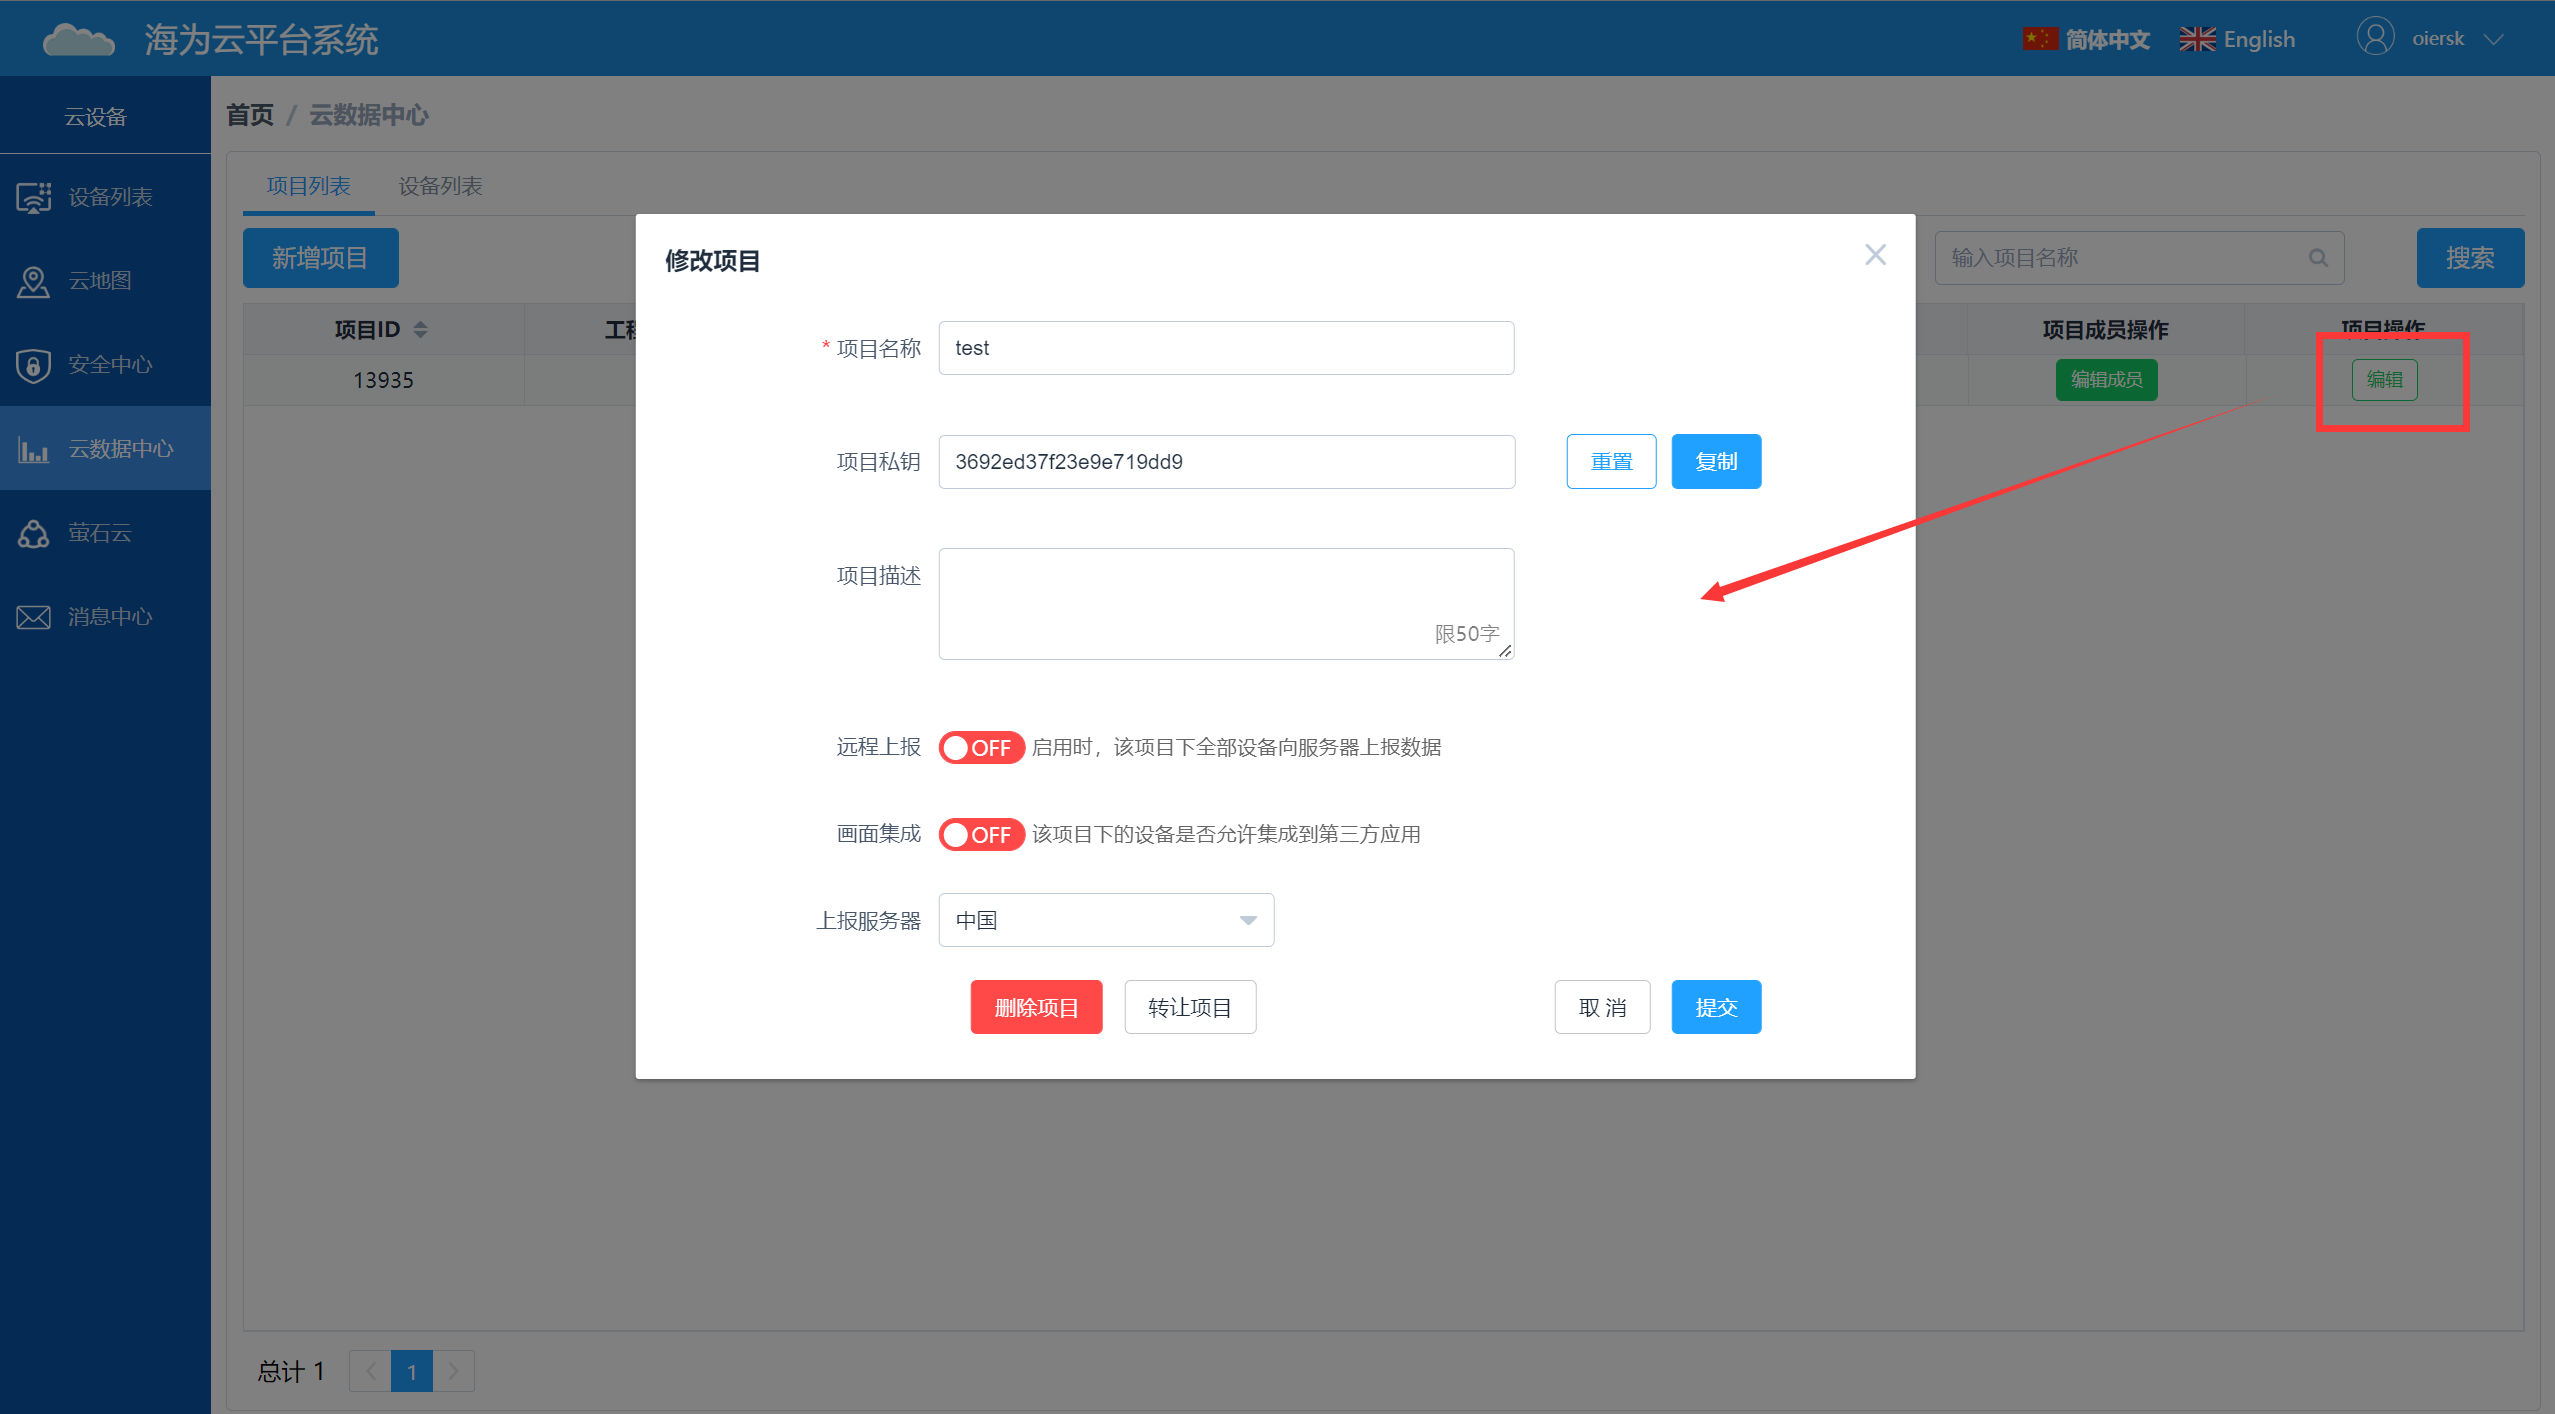Click the user avatar icon
The height and width of the screenshot is (1414, 2555).
tap(2375, 37)
